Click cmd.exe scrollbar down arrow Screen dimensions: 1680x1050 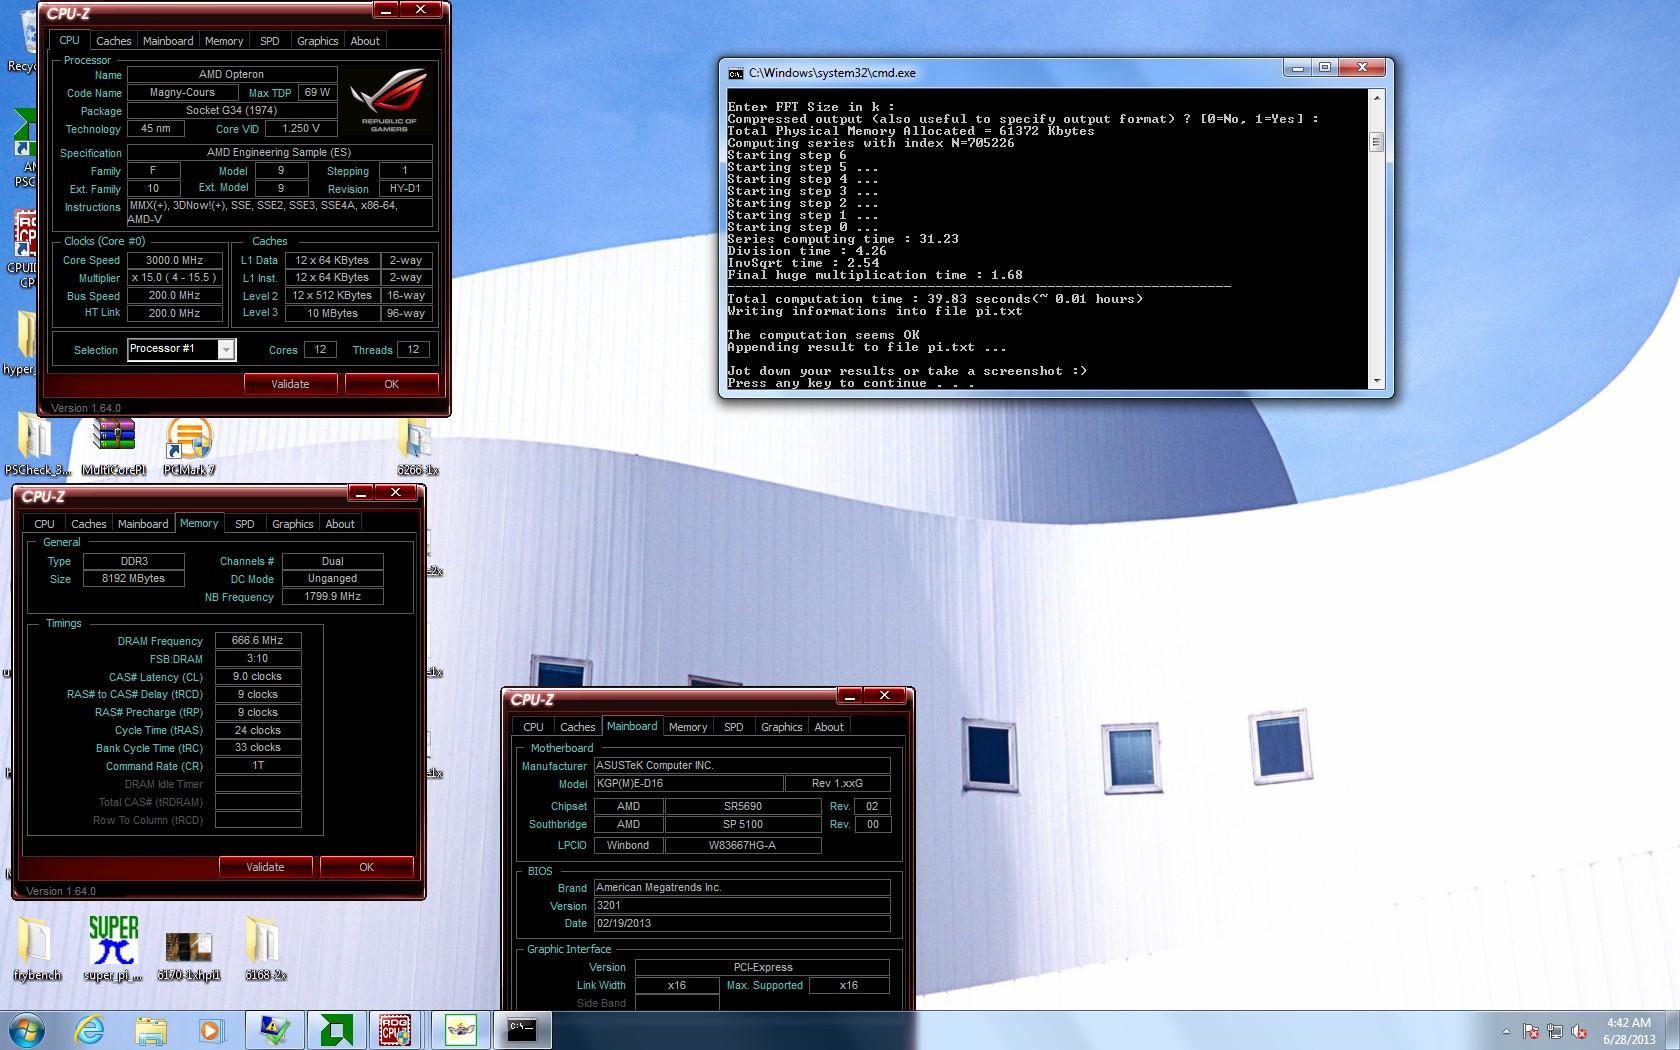1376,380
